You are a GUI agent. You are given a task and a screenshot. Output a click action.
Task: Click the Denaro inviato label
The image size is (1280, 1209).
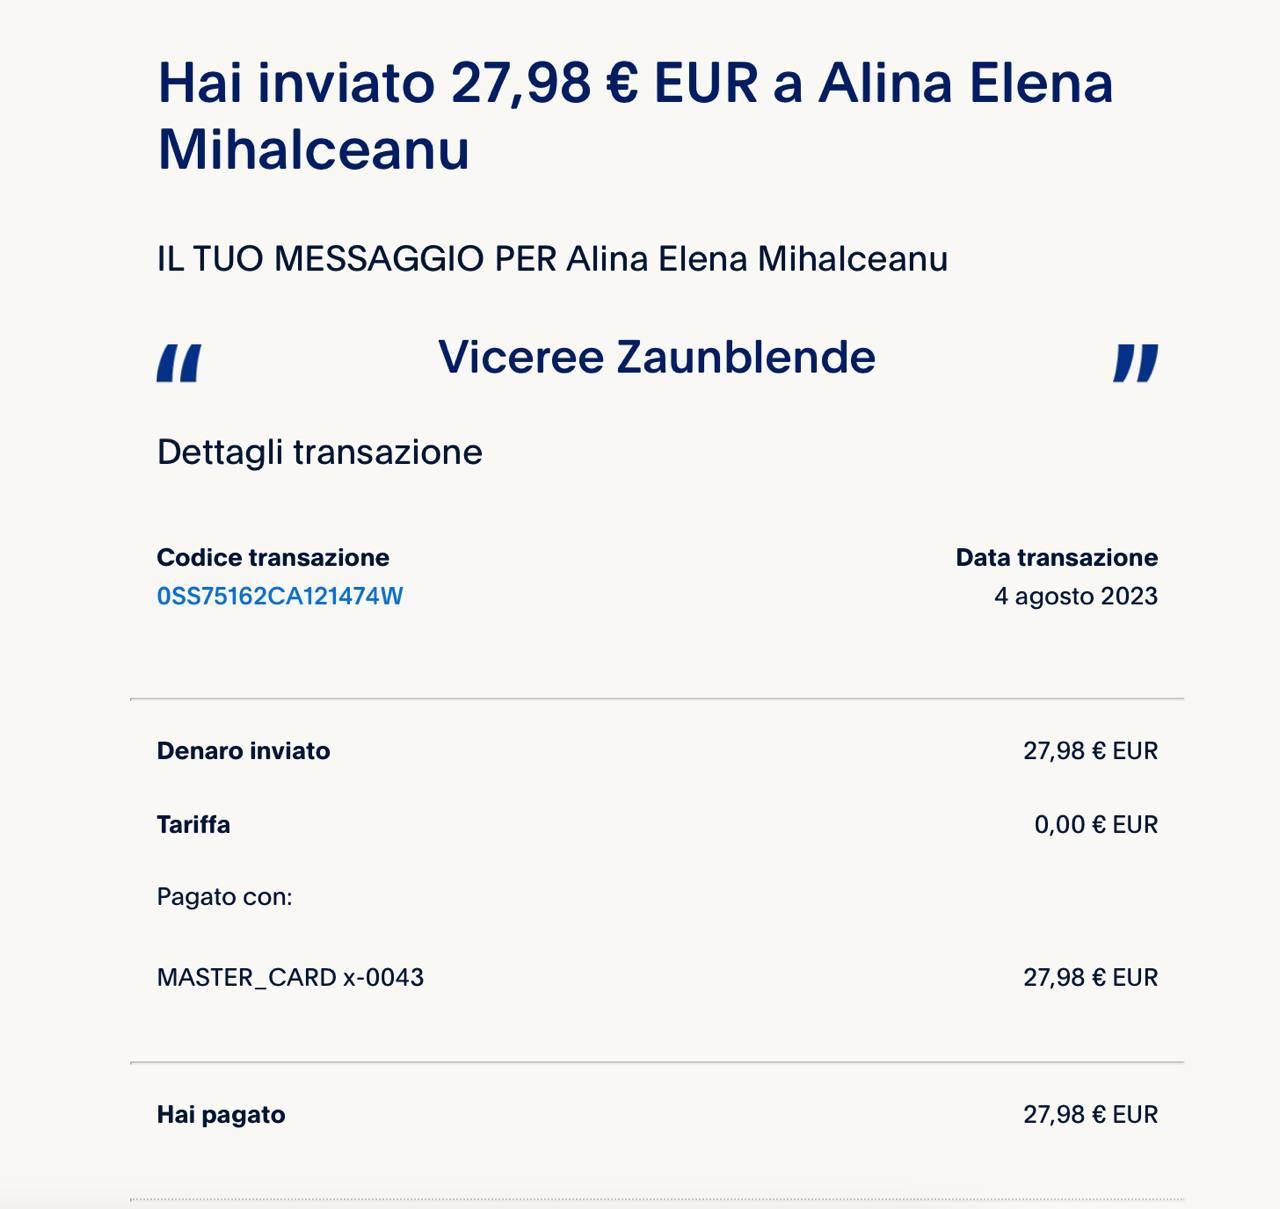(x=243, y=751)
